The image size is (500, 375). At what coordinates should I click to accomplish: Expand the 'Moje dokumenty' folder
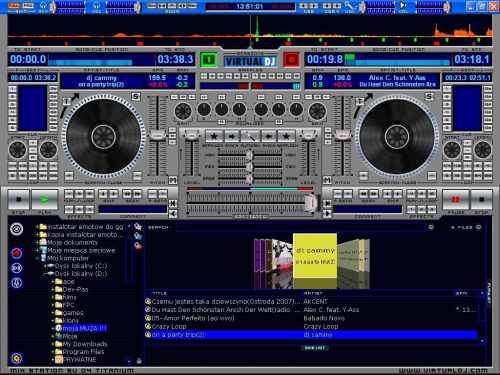pos(37,242)
